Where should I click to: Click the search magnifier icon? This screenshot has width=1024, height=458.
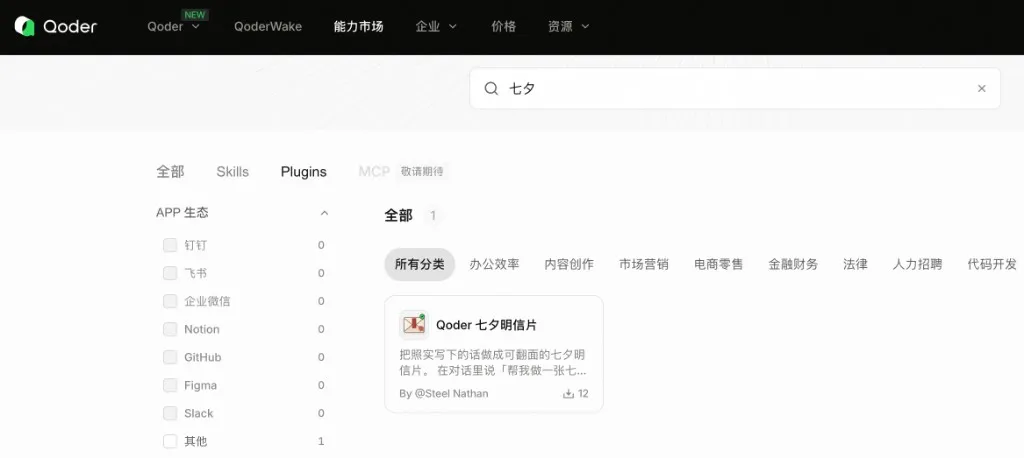(x=491, y=89)
